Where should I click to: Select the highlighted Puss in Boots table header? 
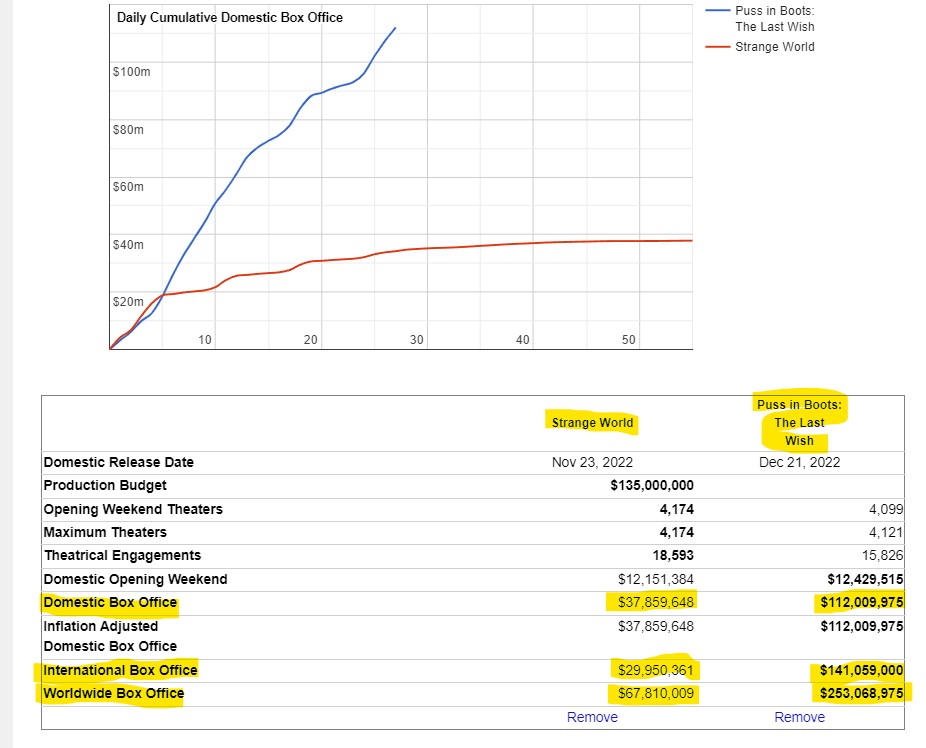click(x=799, y=422)
